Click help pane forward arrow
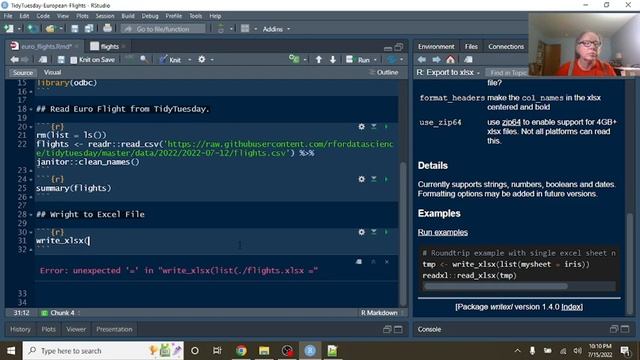 pyautogui.click(x=436, y=60)
